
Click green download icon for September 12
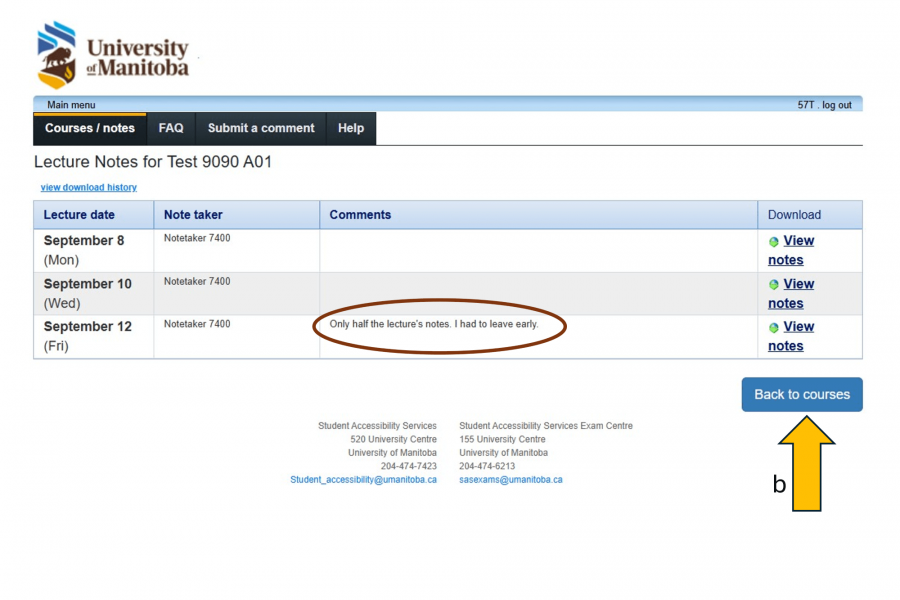(773, 328)
